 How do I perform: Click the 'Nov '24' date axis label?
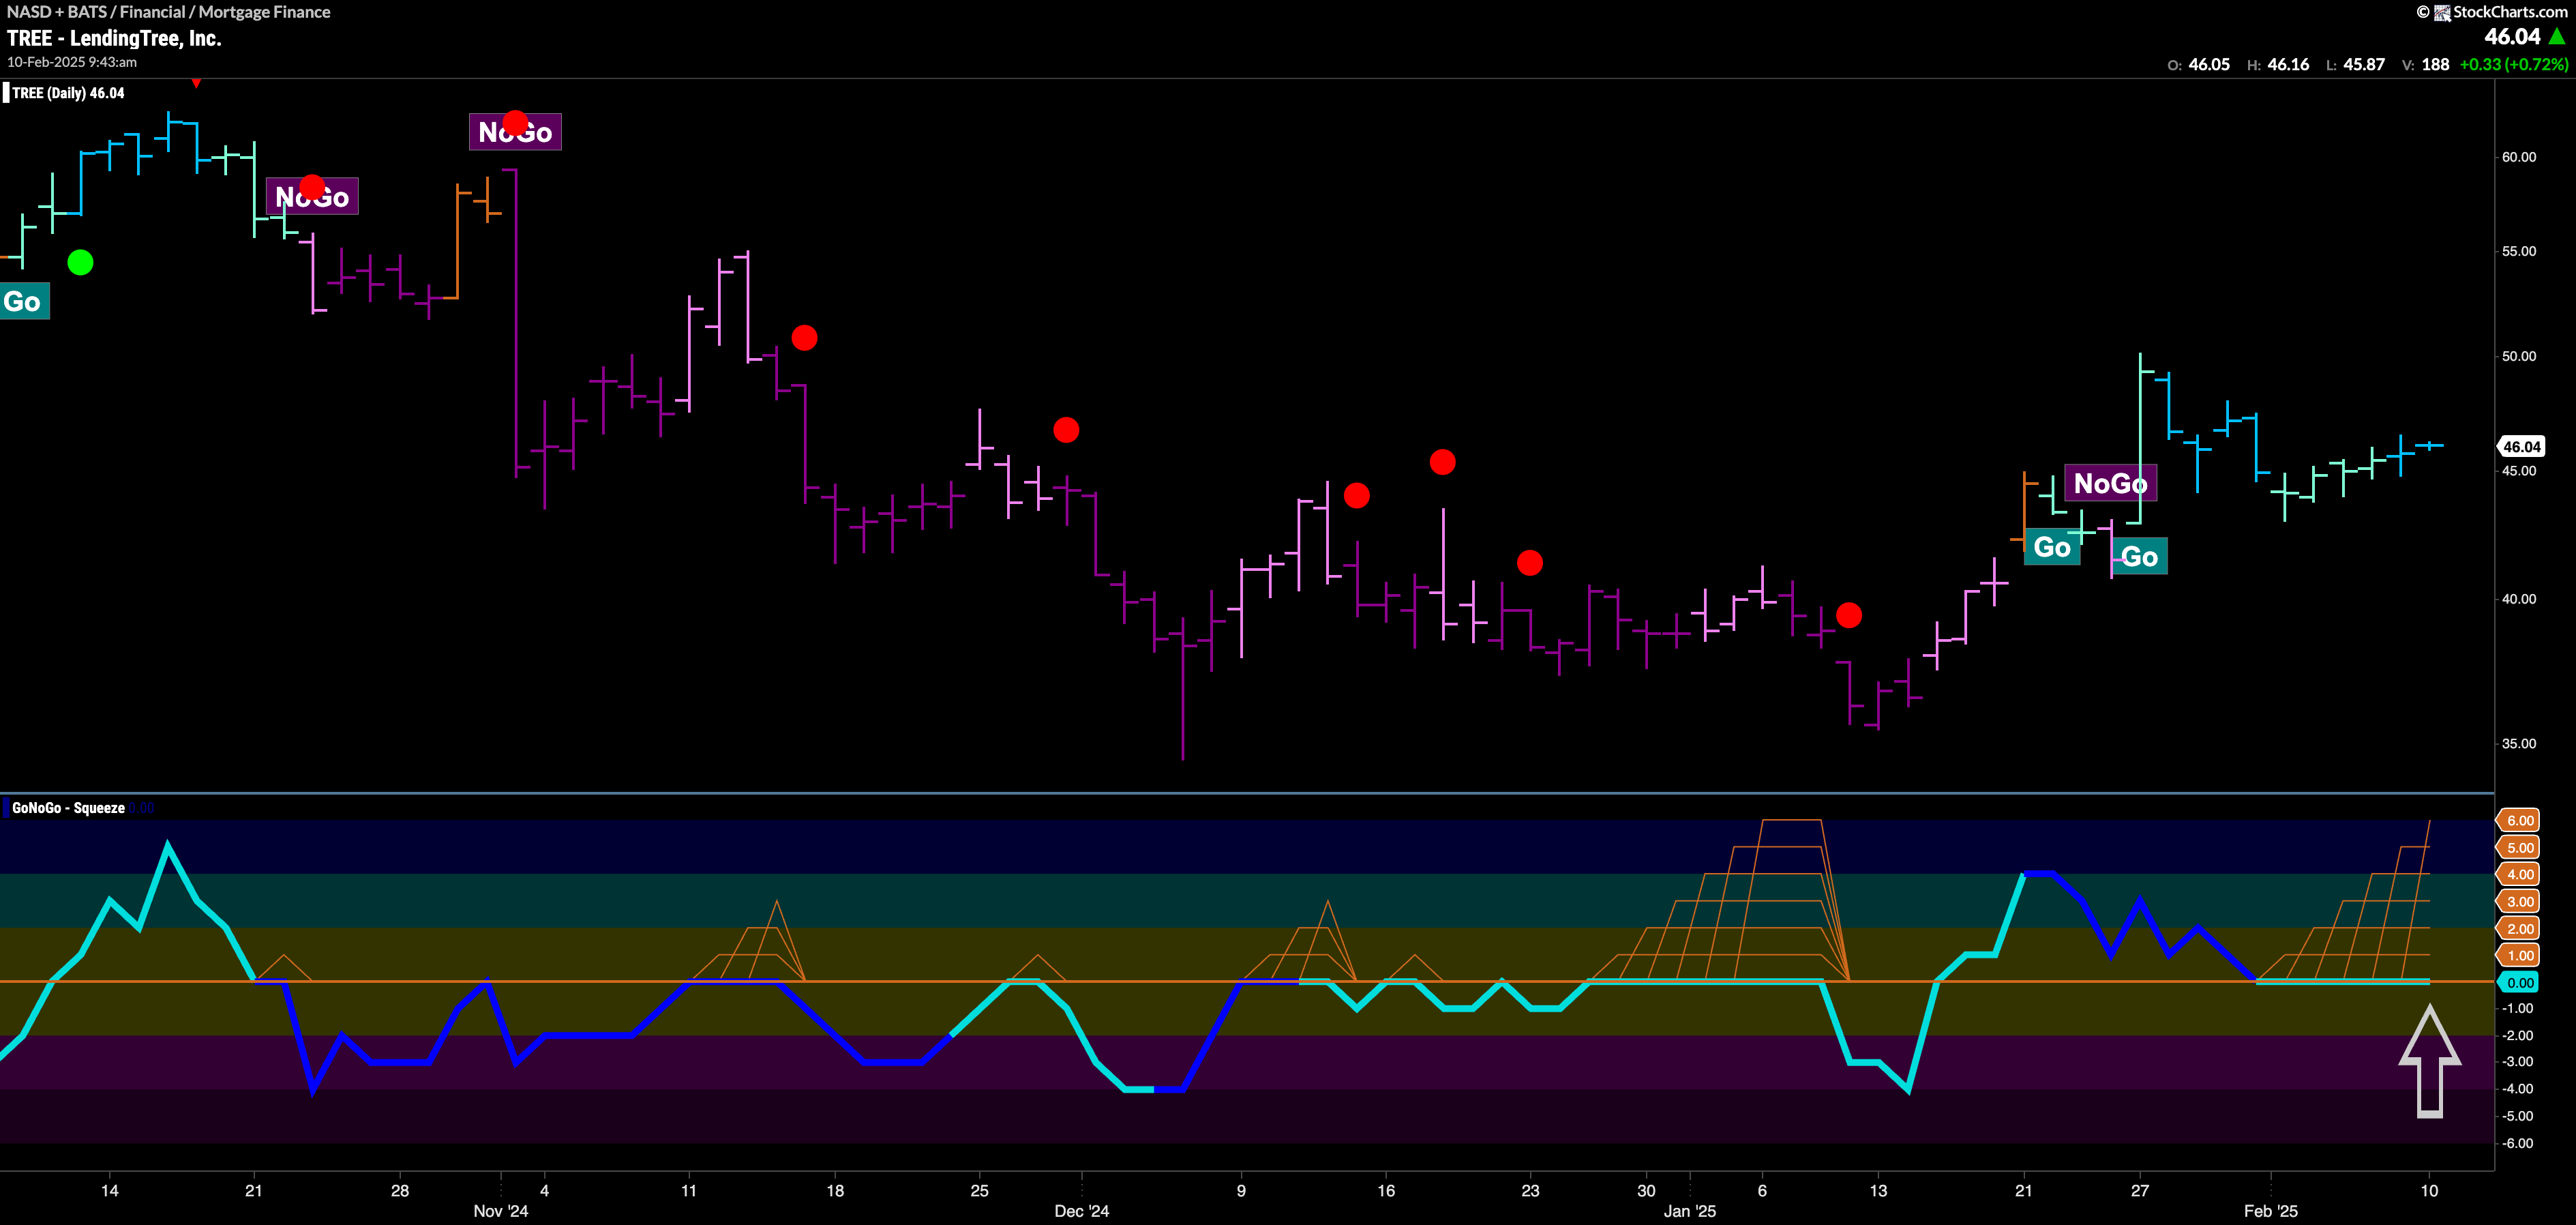point(500,1211)
